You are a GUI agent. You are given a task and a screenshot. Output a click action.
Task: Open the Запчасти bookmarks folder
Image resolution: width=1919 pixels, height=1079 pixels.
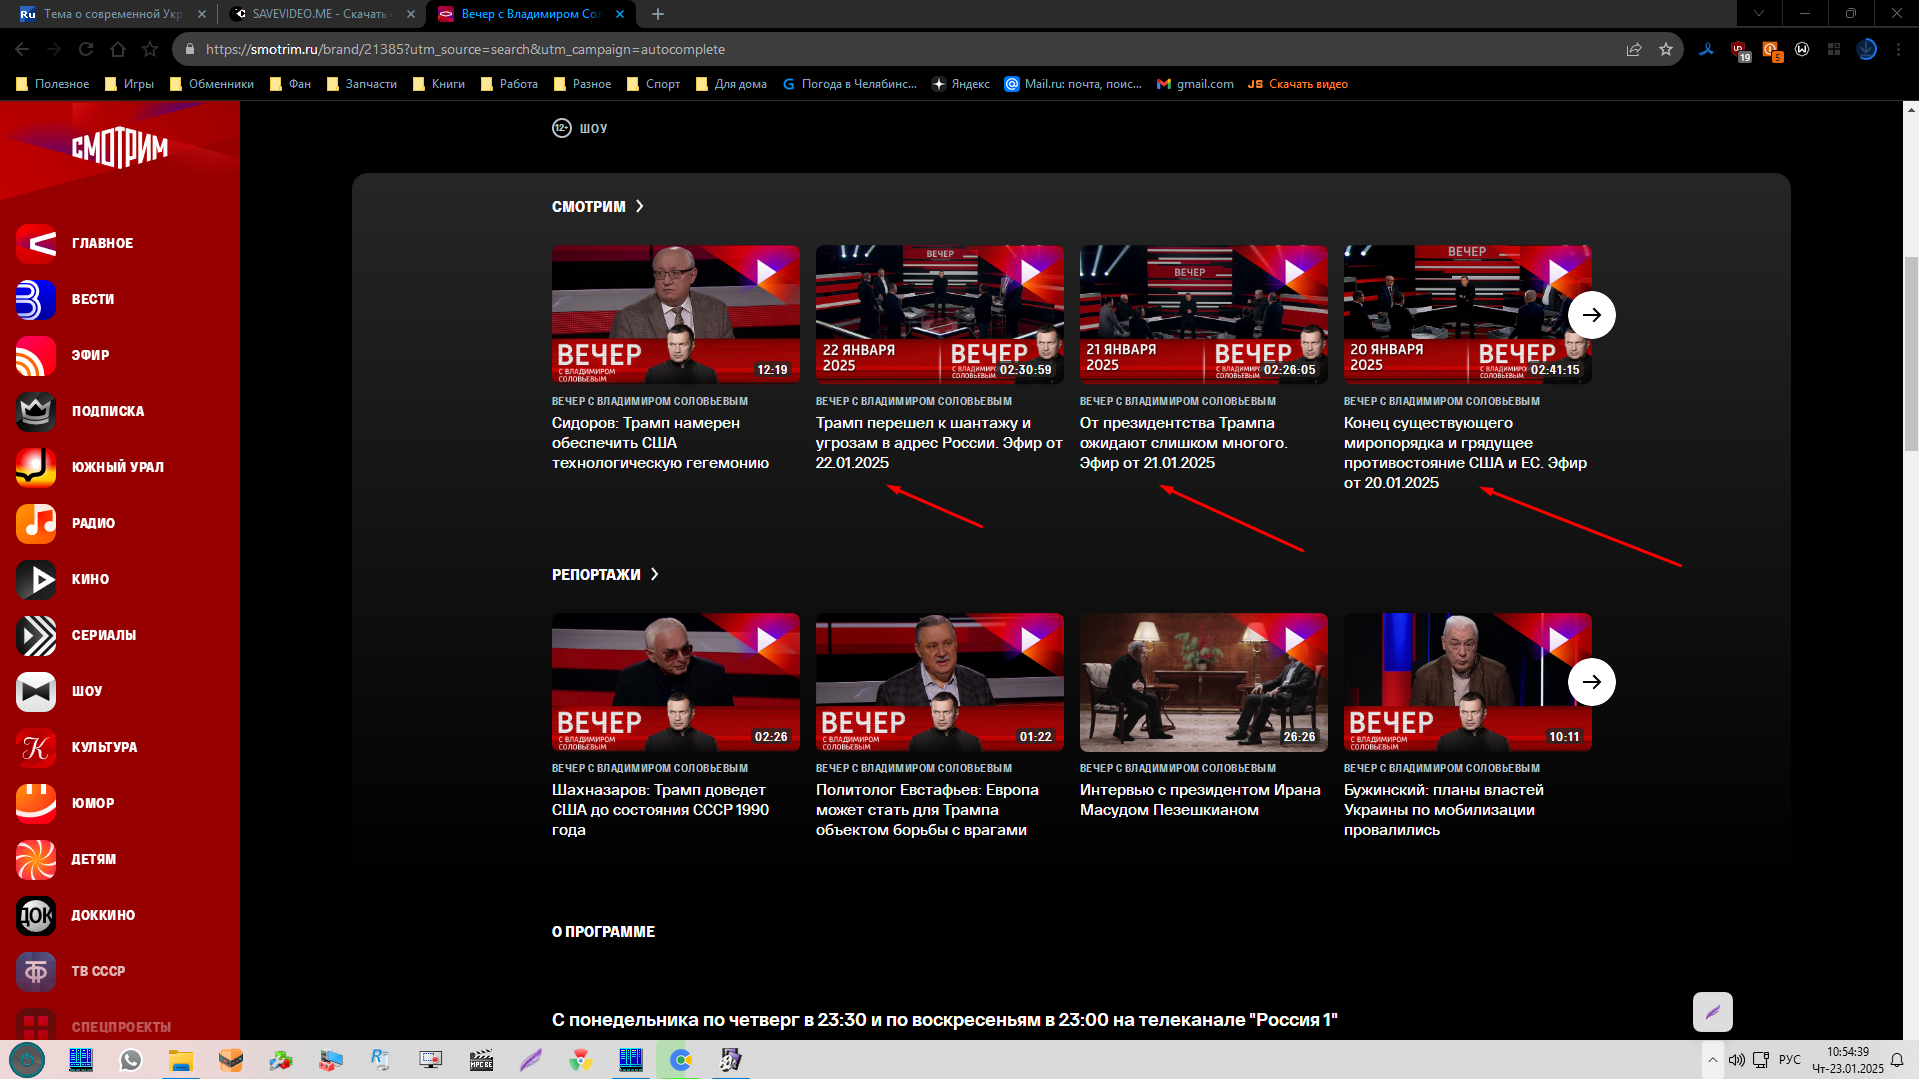[362, 84]
